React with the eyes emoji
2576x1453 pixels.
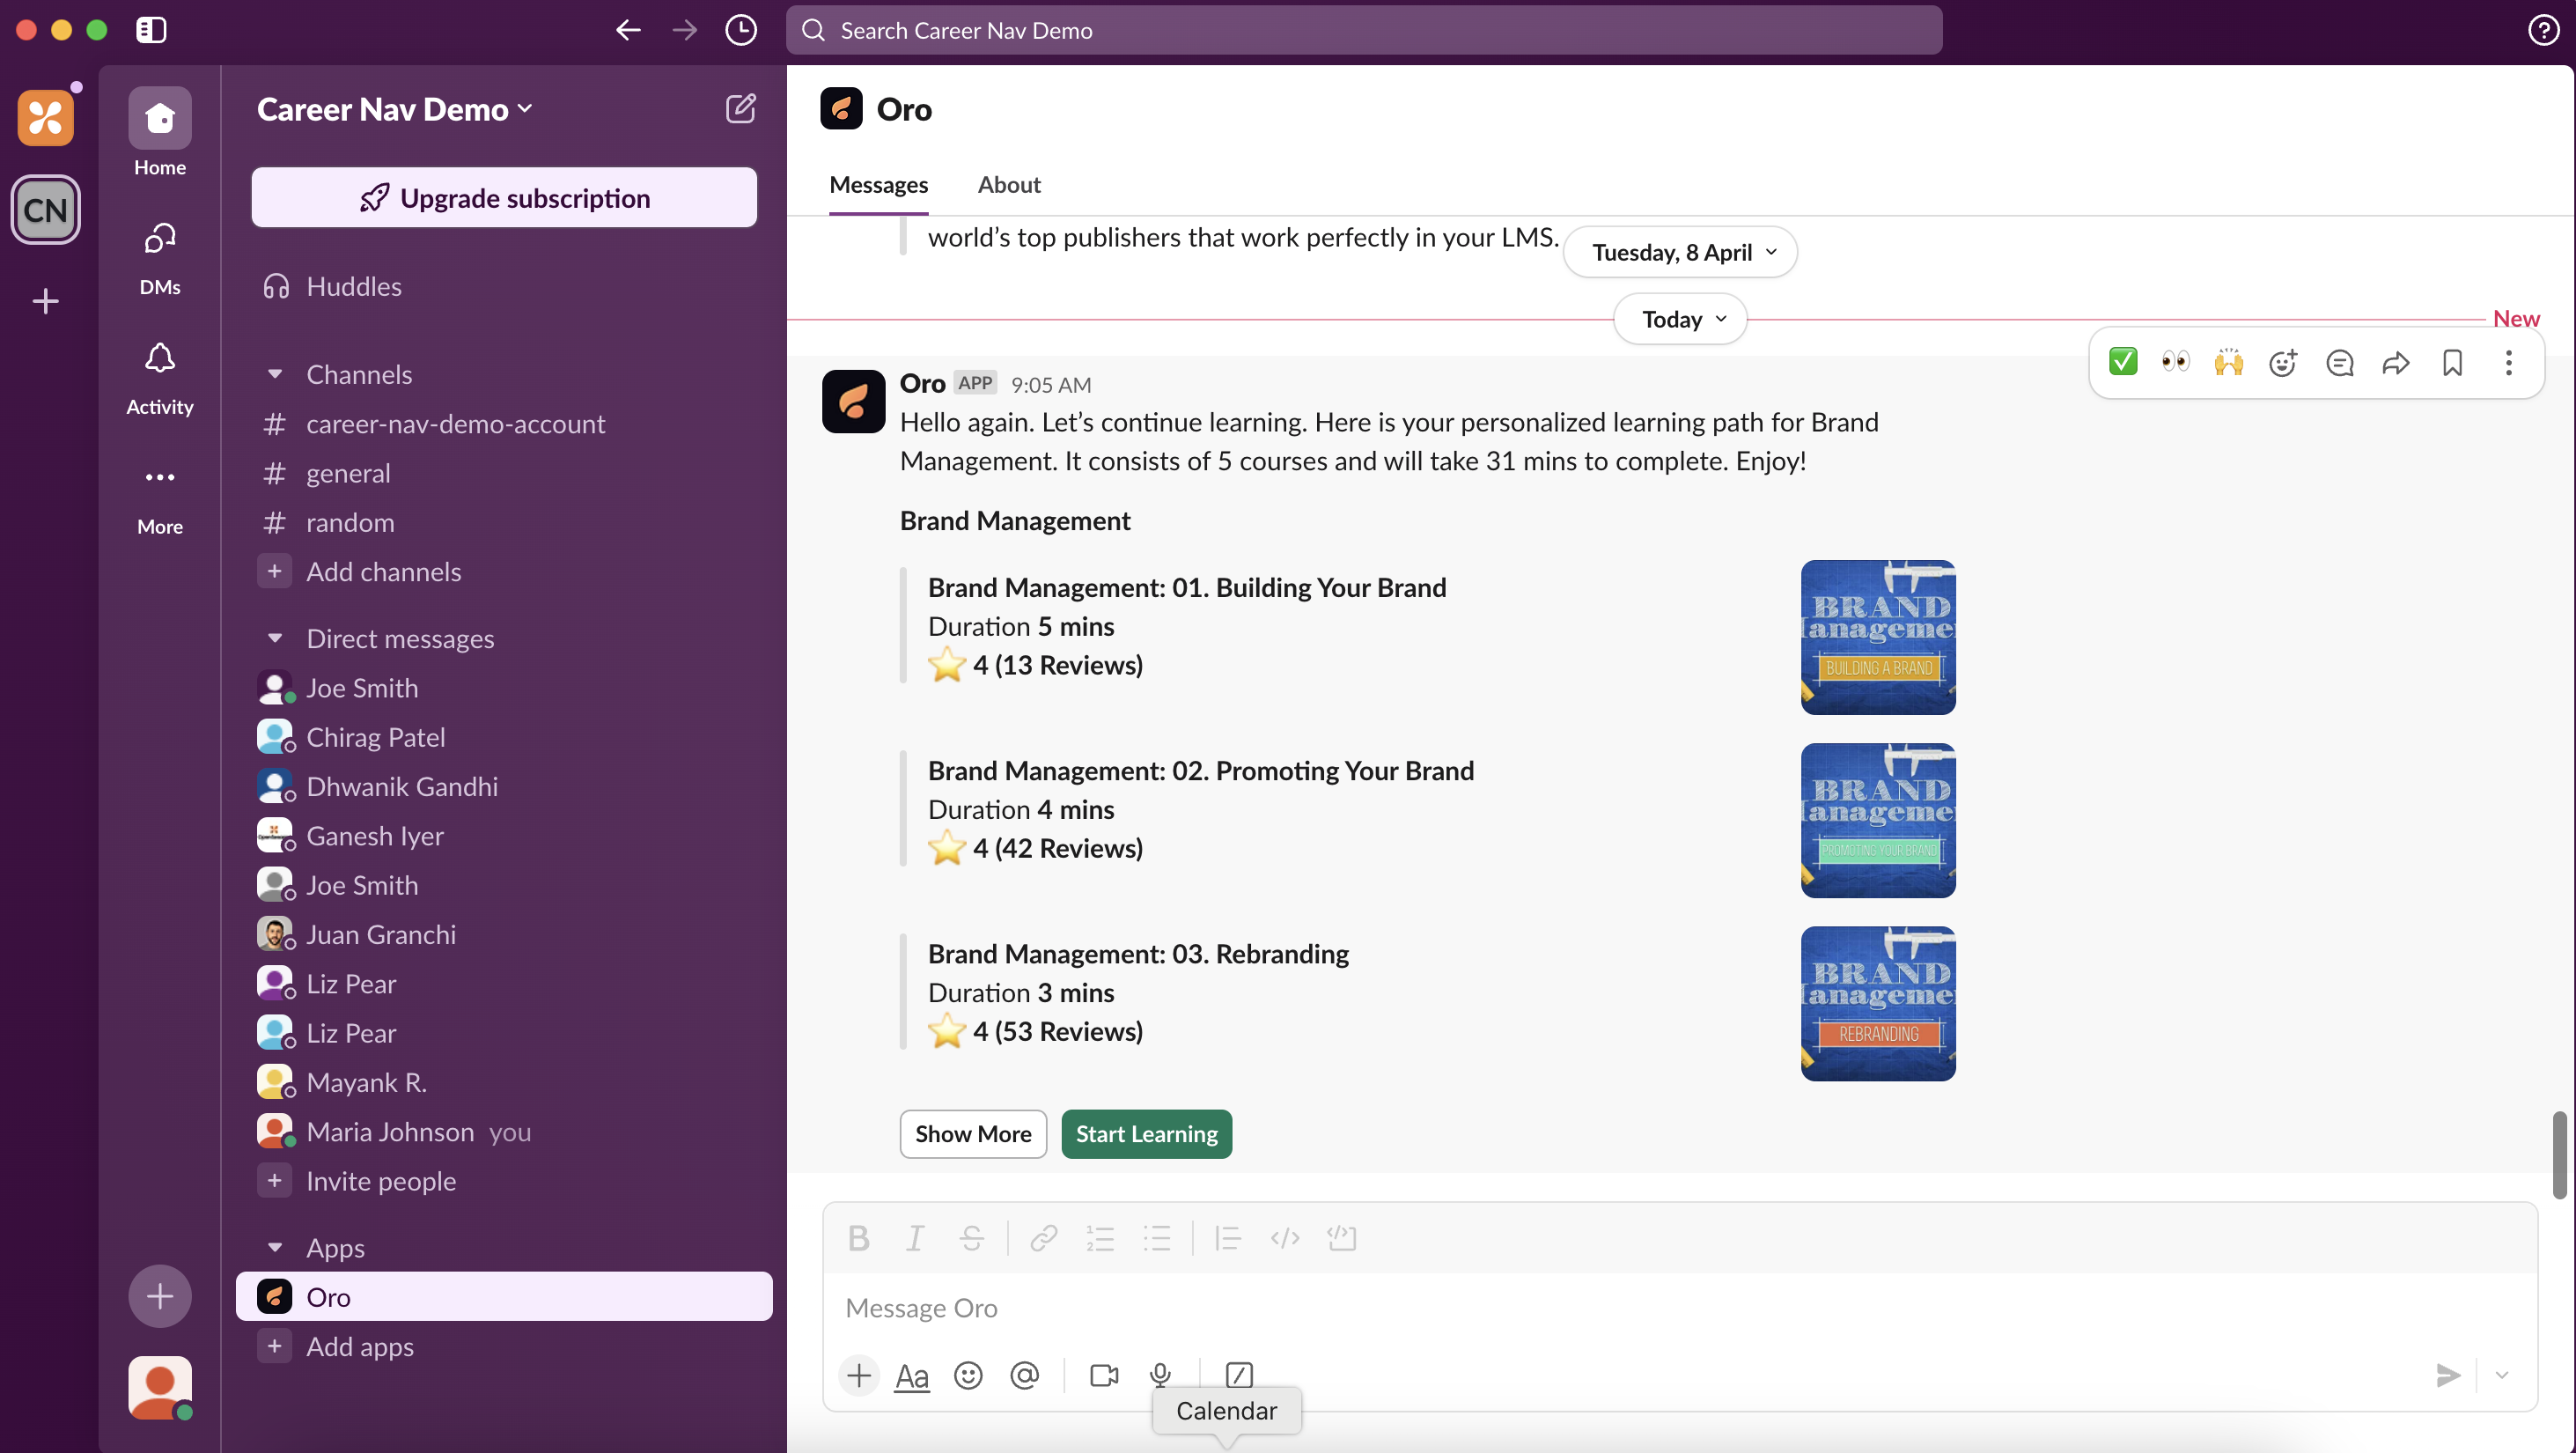2176,362
